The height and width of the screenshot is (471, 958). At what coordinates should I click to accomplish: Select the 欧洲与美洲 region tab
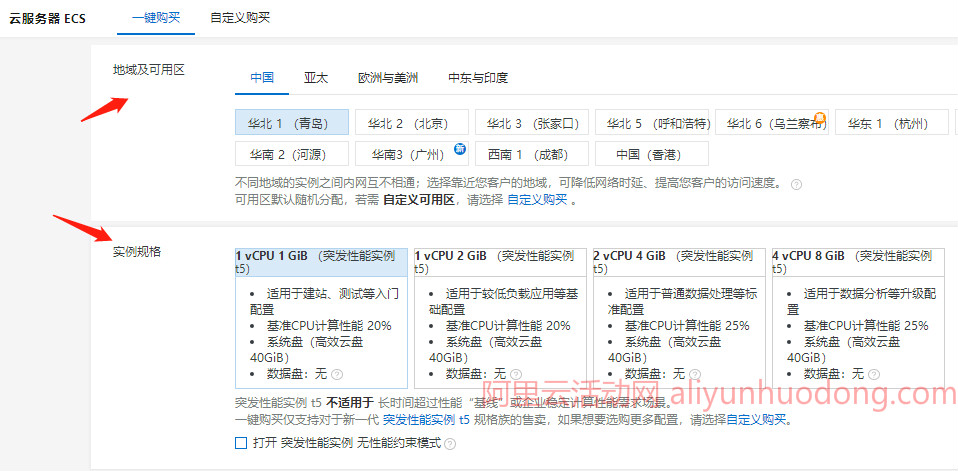[388, 78]
